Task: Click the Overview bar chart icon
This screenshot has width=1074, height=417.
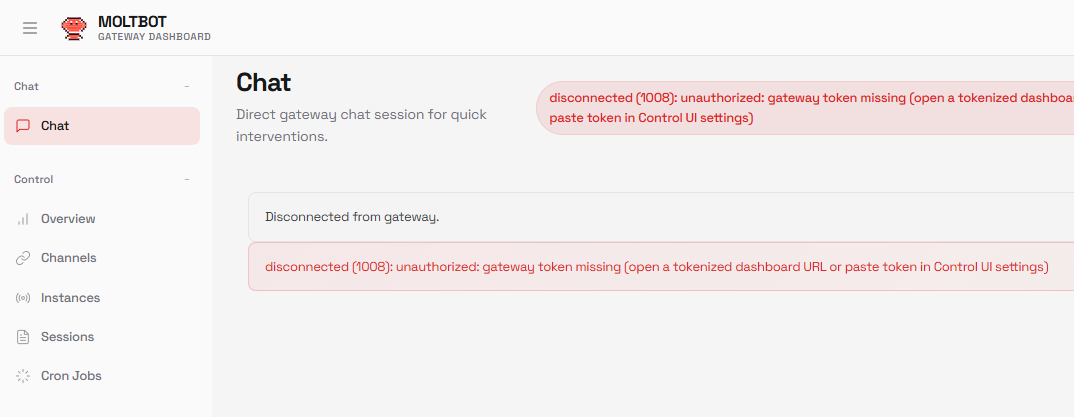Action: click(x=23, y=219)
